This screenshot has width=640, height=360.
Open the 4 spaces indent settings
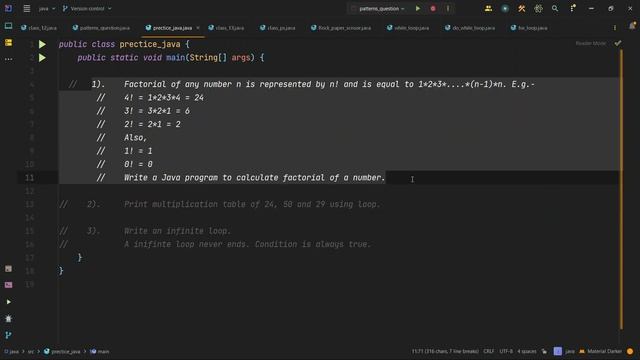(527, 351)
